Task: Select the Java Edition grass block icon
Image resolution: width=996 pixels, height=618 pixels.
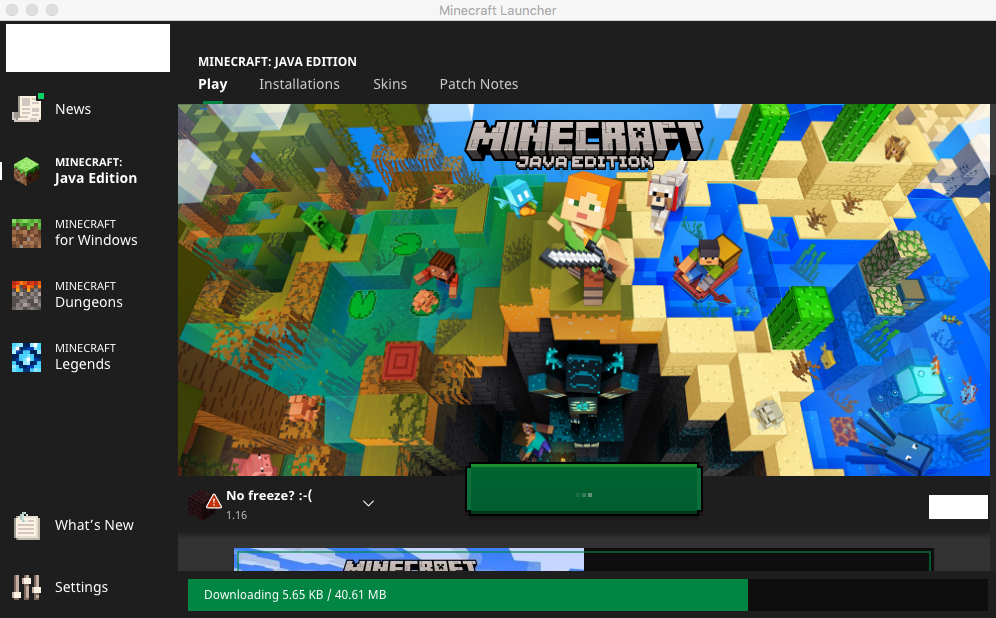Action: (x=27, y=171)
